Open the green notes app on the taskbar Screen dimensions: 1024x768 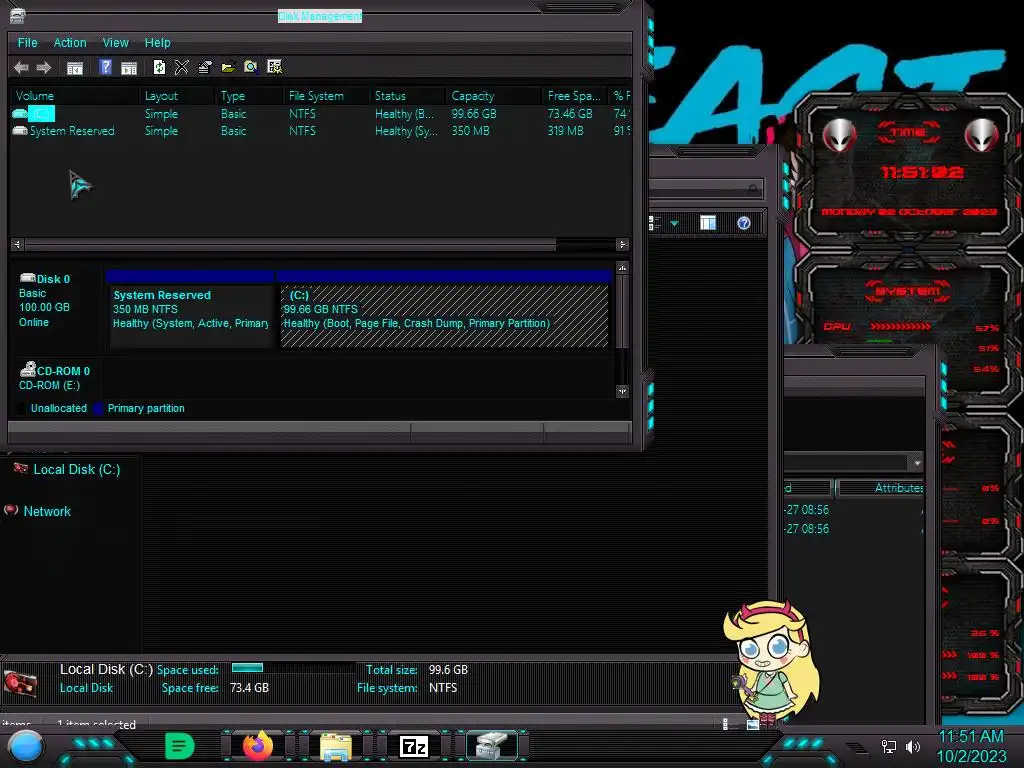click(179, 746)
